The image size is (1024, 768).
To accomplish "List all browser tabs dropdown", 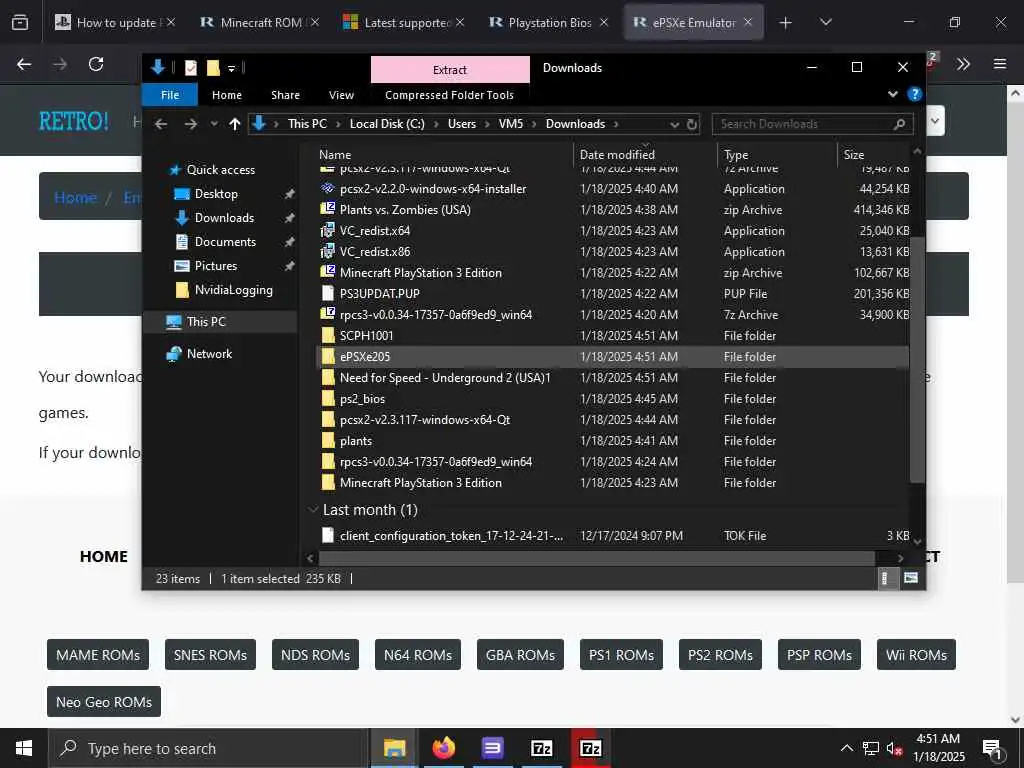I will [x=825, y=23].
